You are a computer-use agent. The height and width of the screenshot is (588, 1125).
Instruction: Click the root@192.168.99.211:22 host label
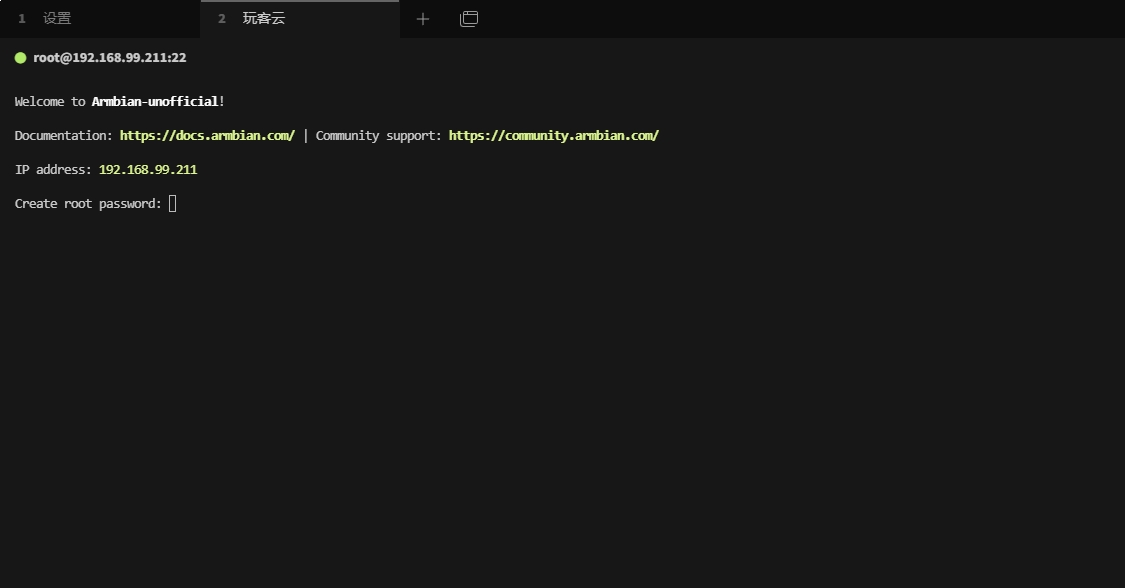point(110,58)
